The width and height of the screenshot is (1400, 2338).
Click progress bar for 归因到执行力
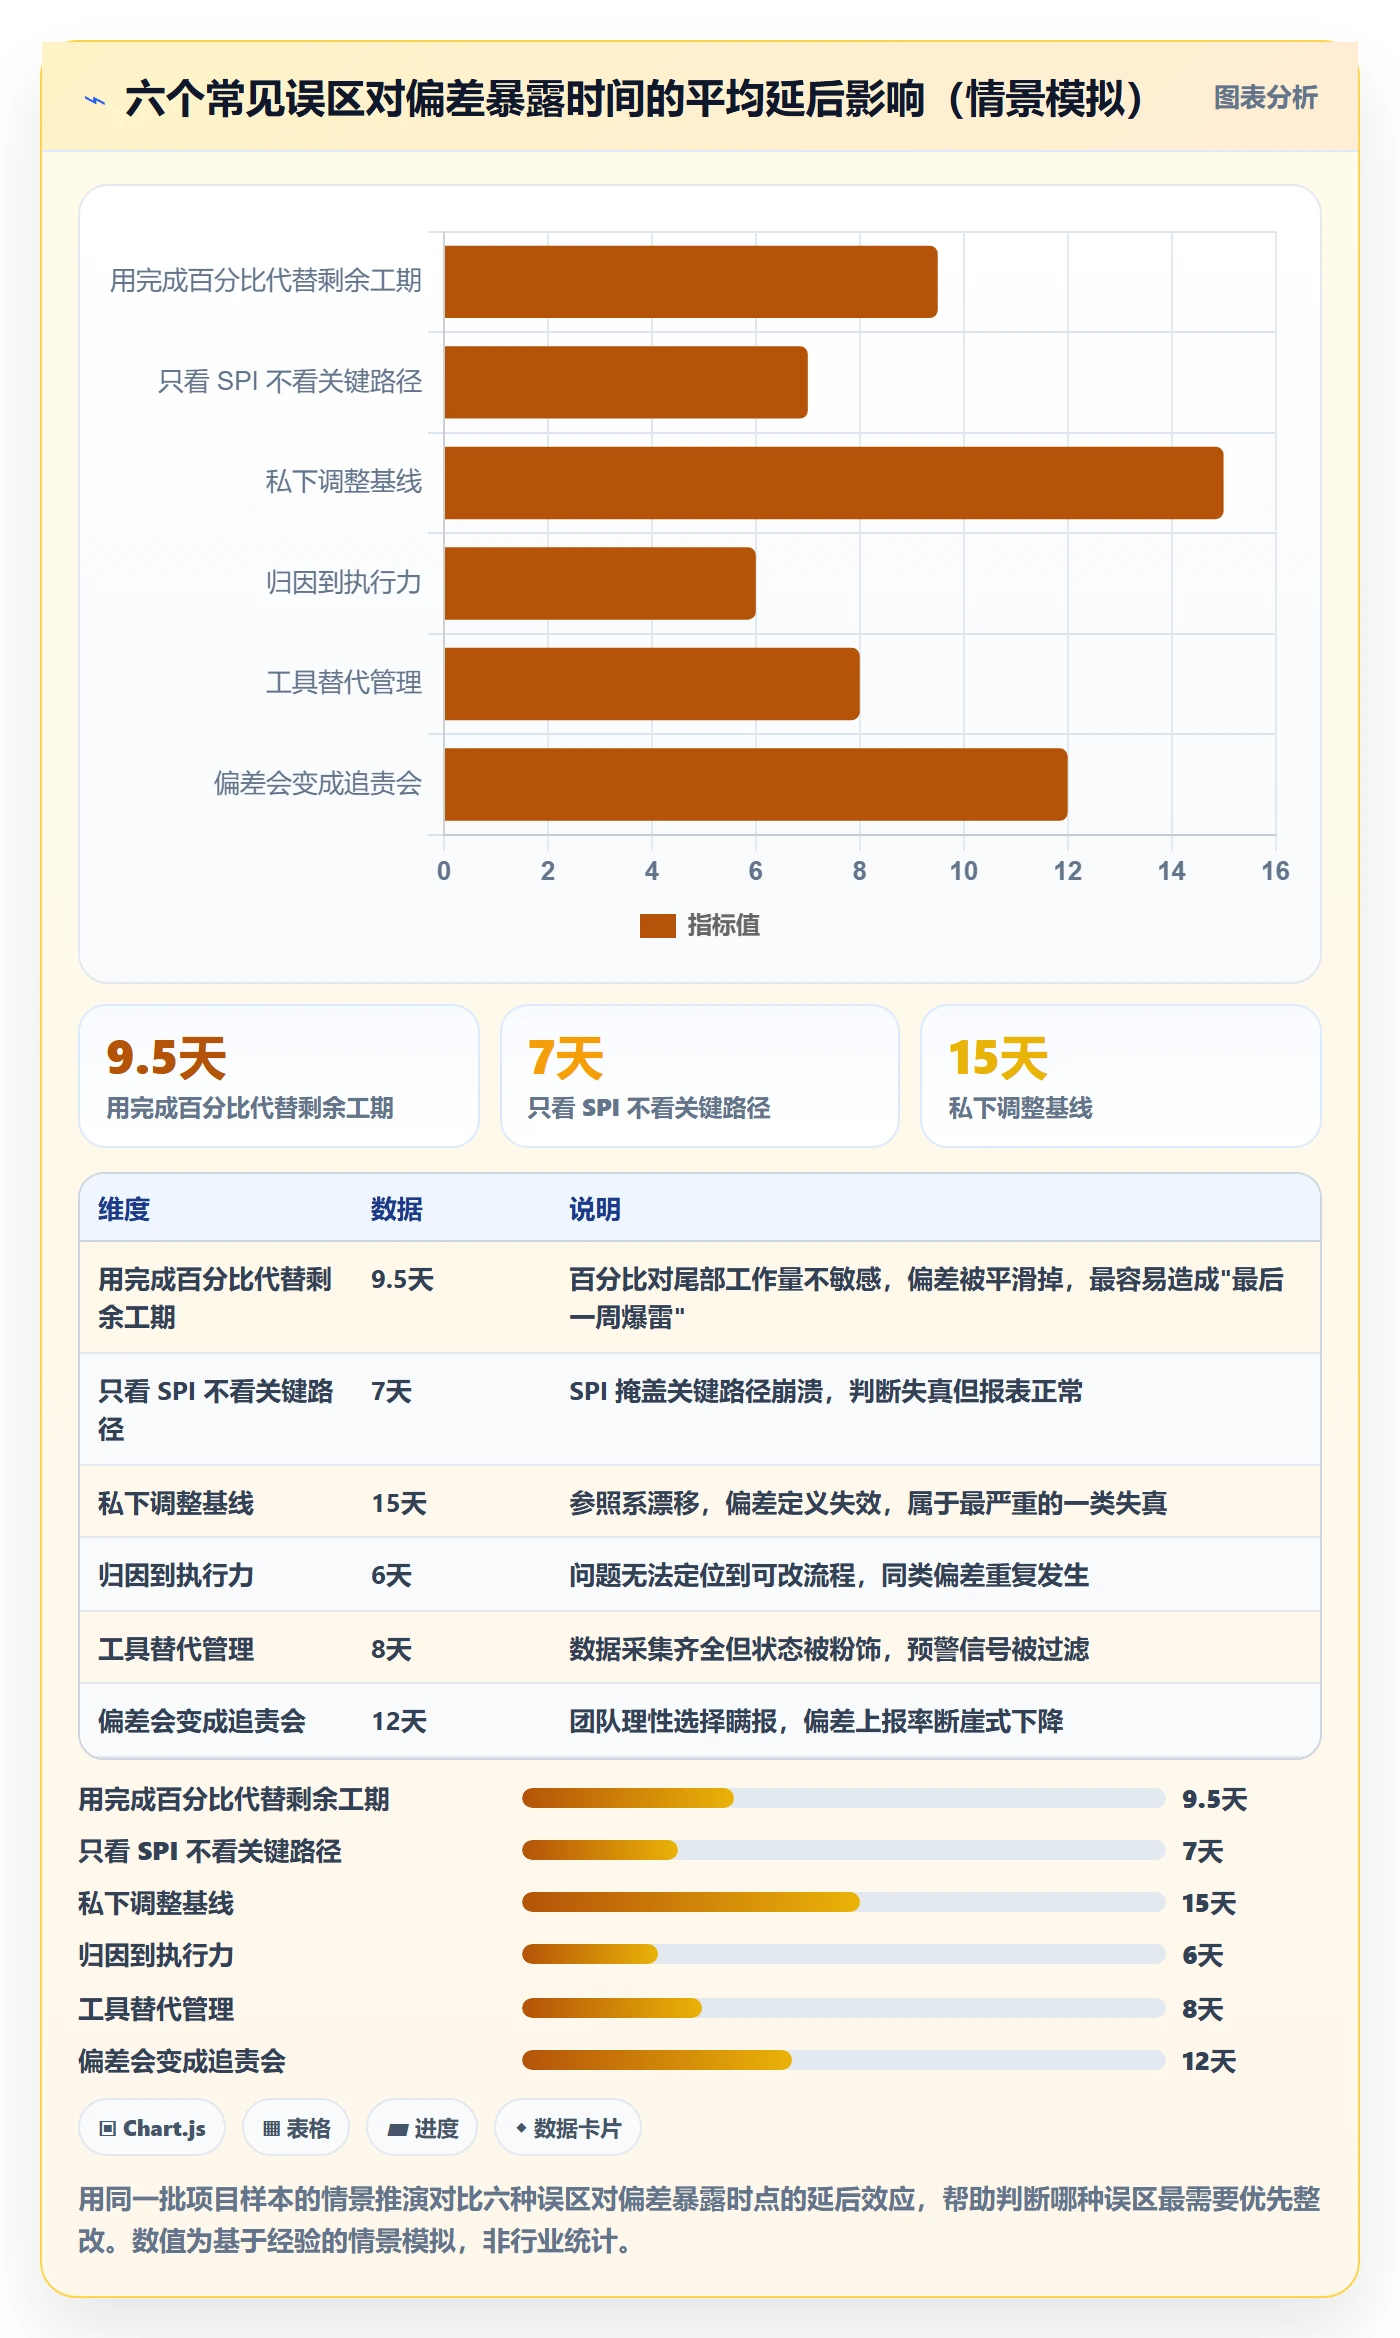[843, 1954]
